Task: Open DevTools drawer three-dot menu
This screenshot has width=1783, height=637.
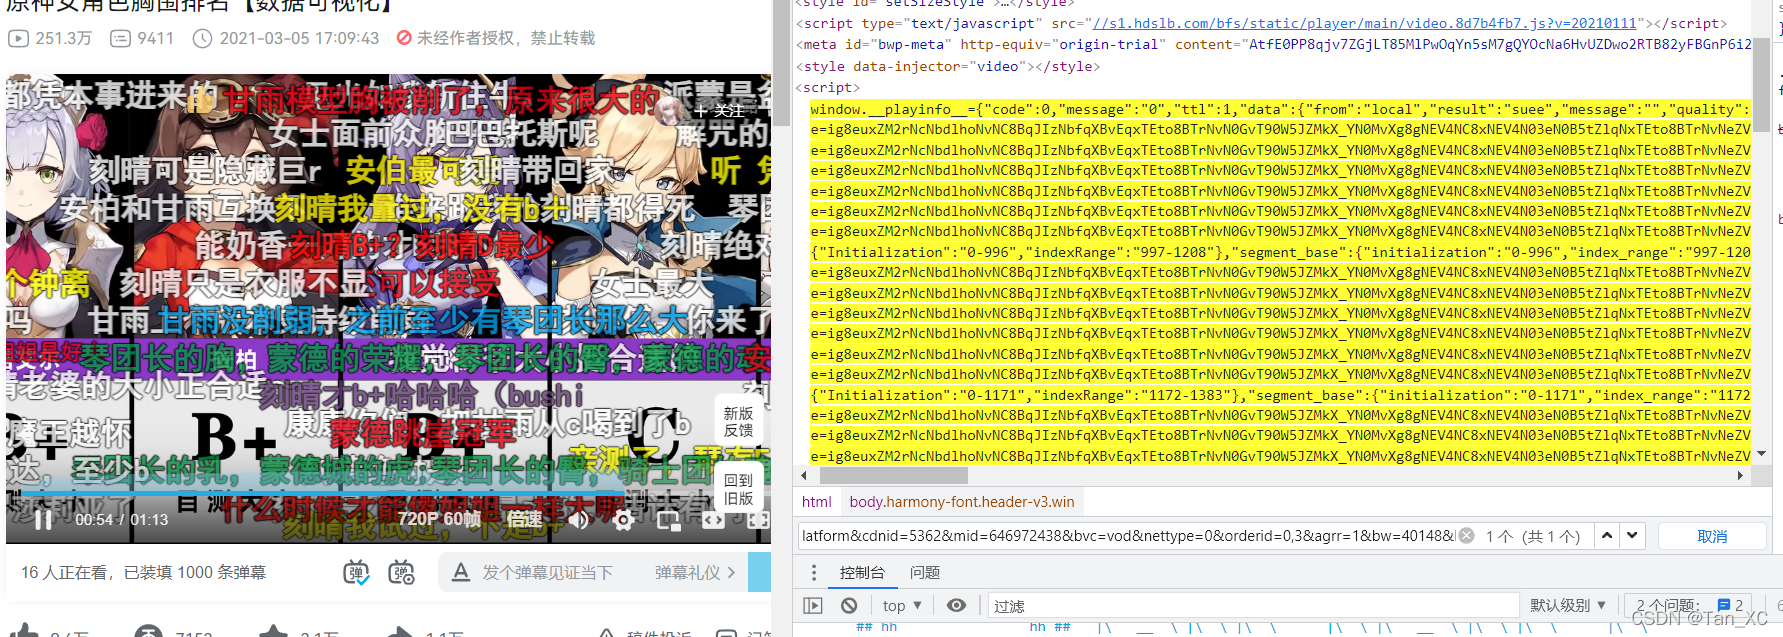Action: coord(814,573)
